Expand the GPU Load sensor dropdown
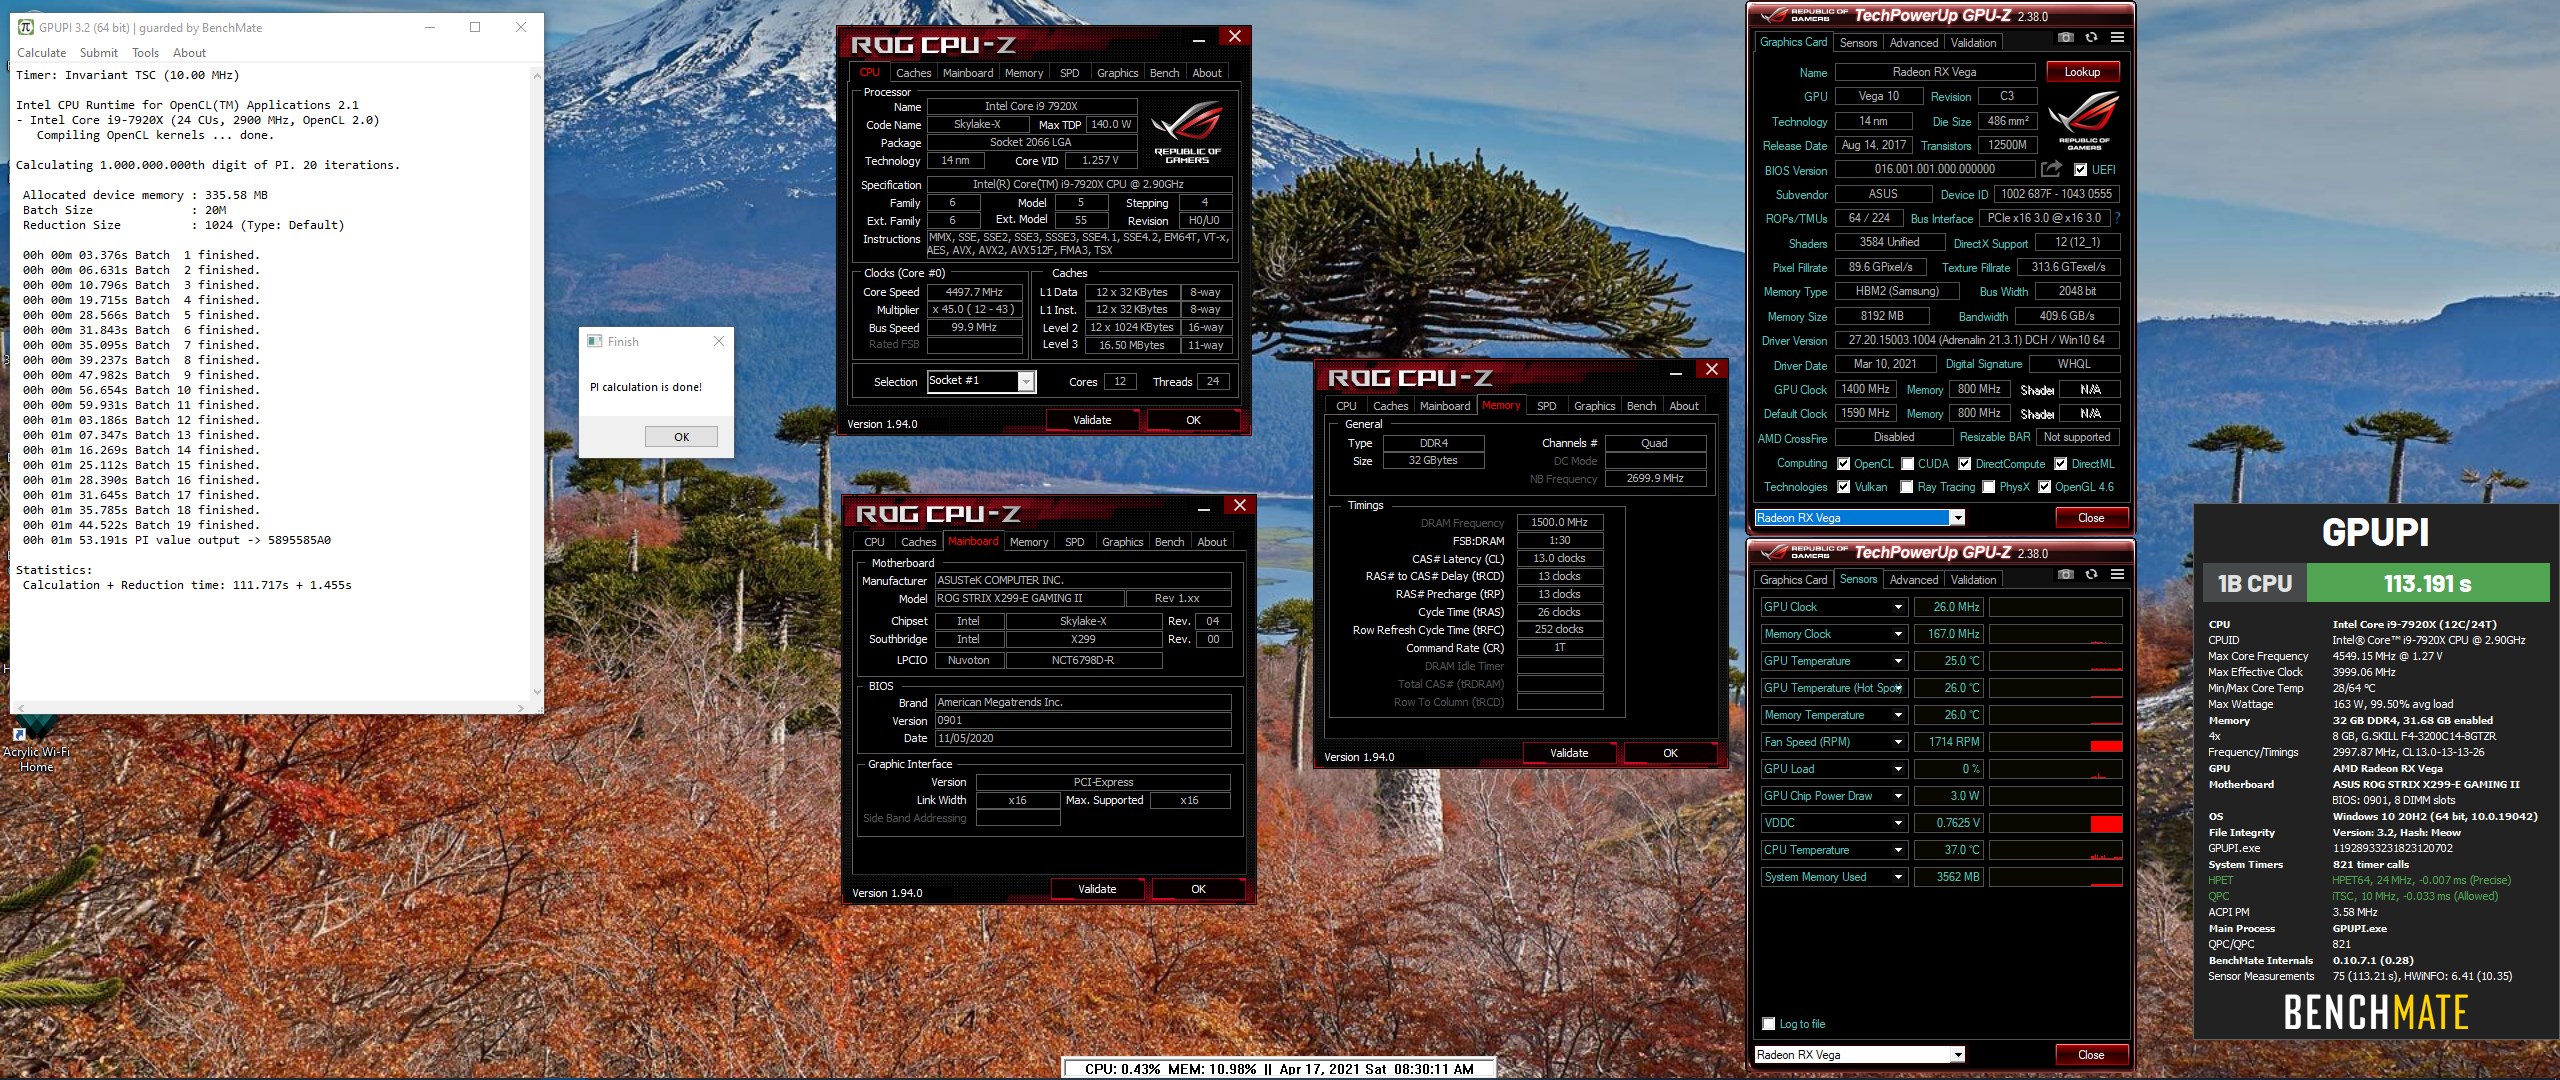This screenshot has width=2560, height=1080. [x=1898, y=769]
